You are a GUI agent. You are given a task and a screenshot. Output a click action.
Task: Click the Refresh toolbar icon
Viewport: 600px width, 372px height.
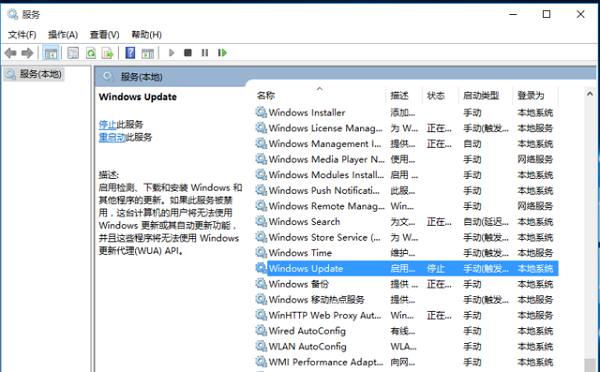(91, 53)
